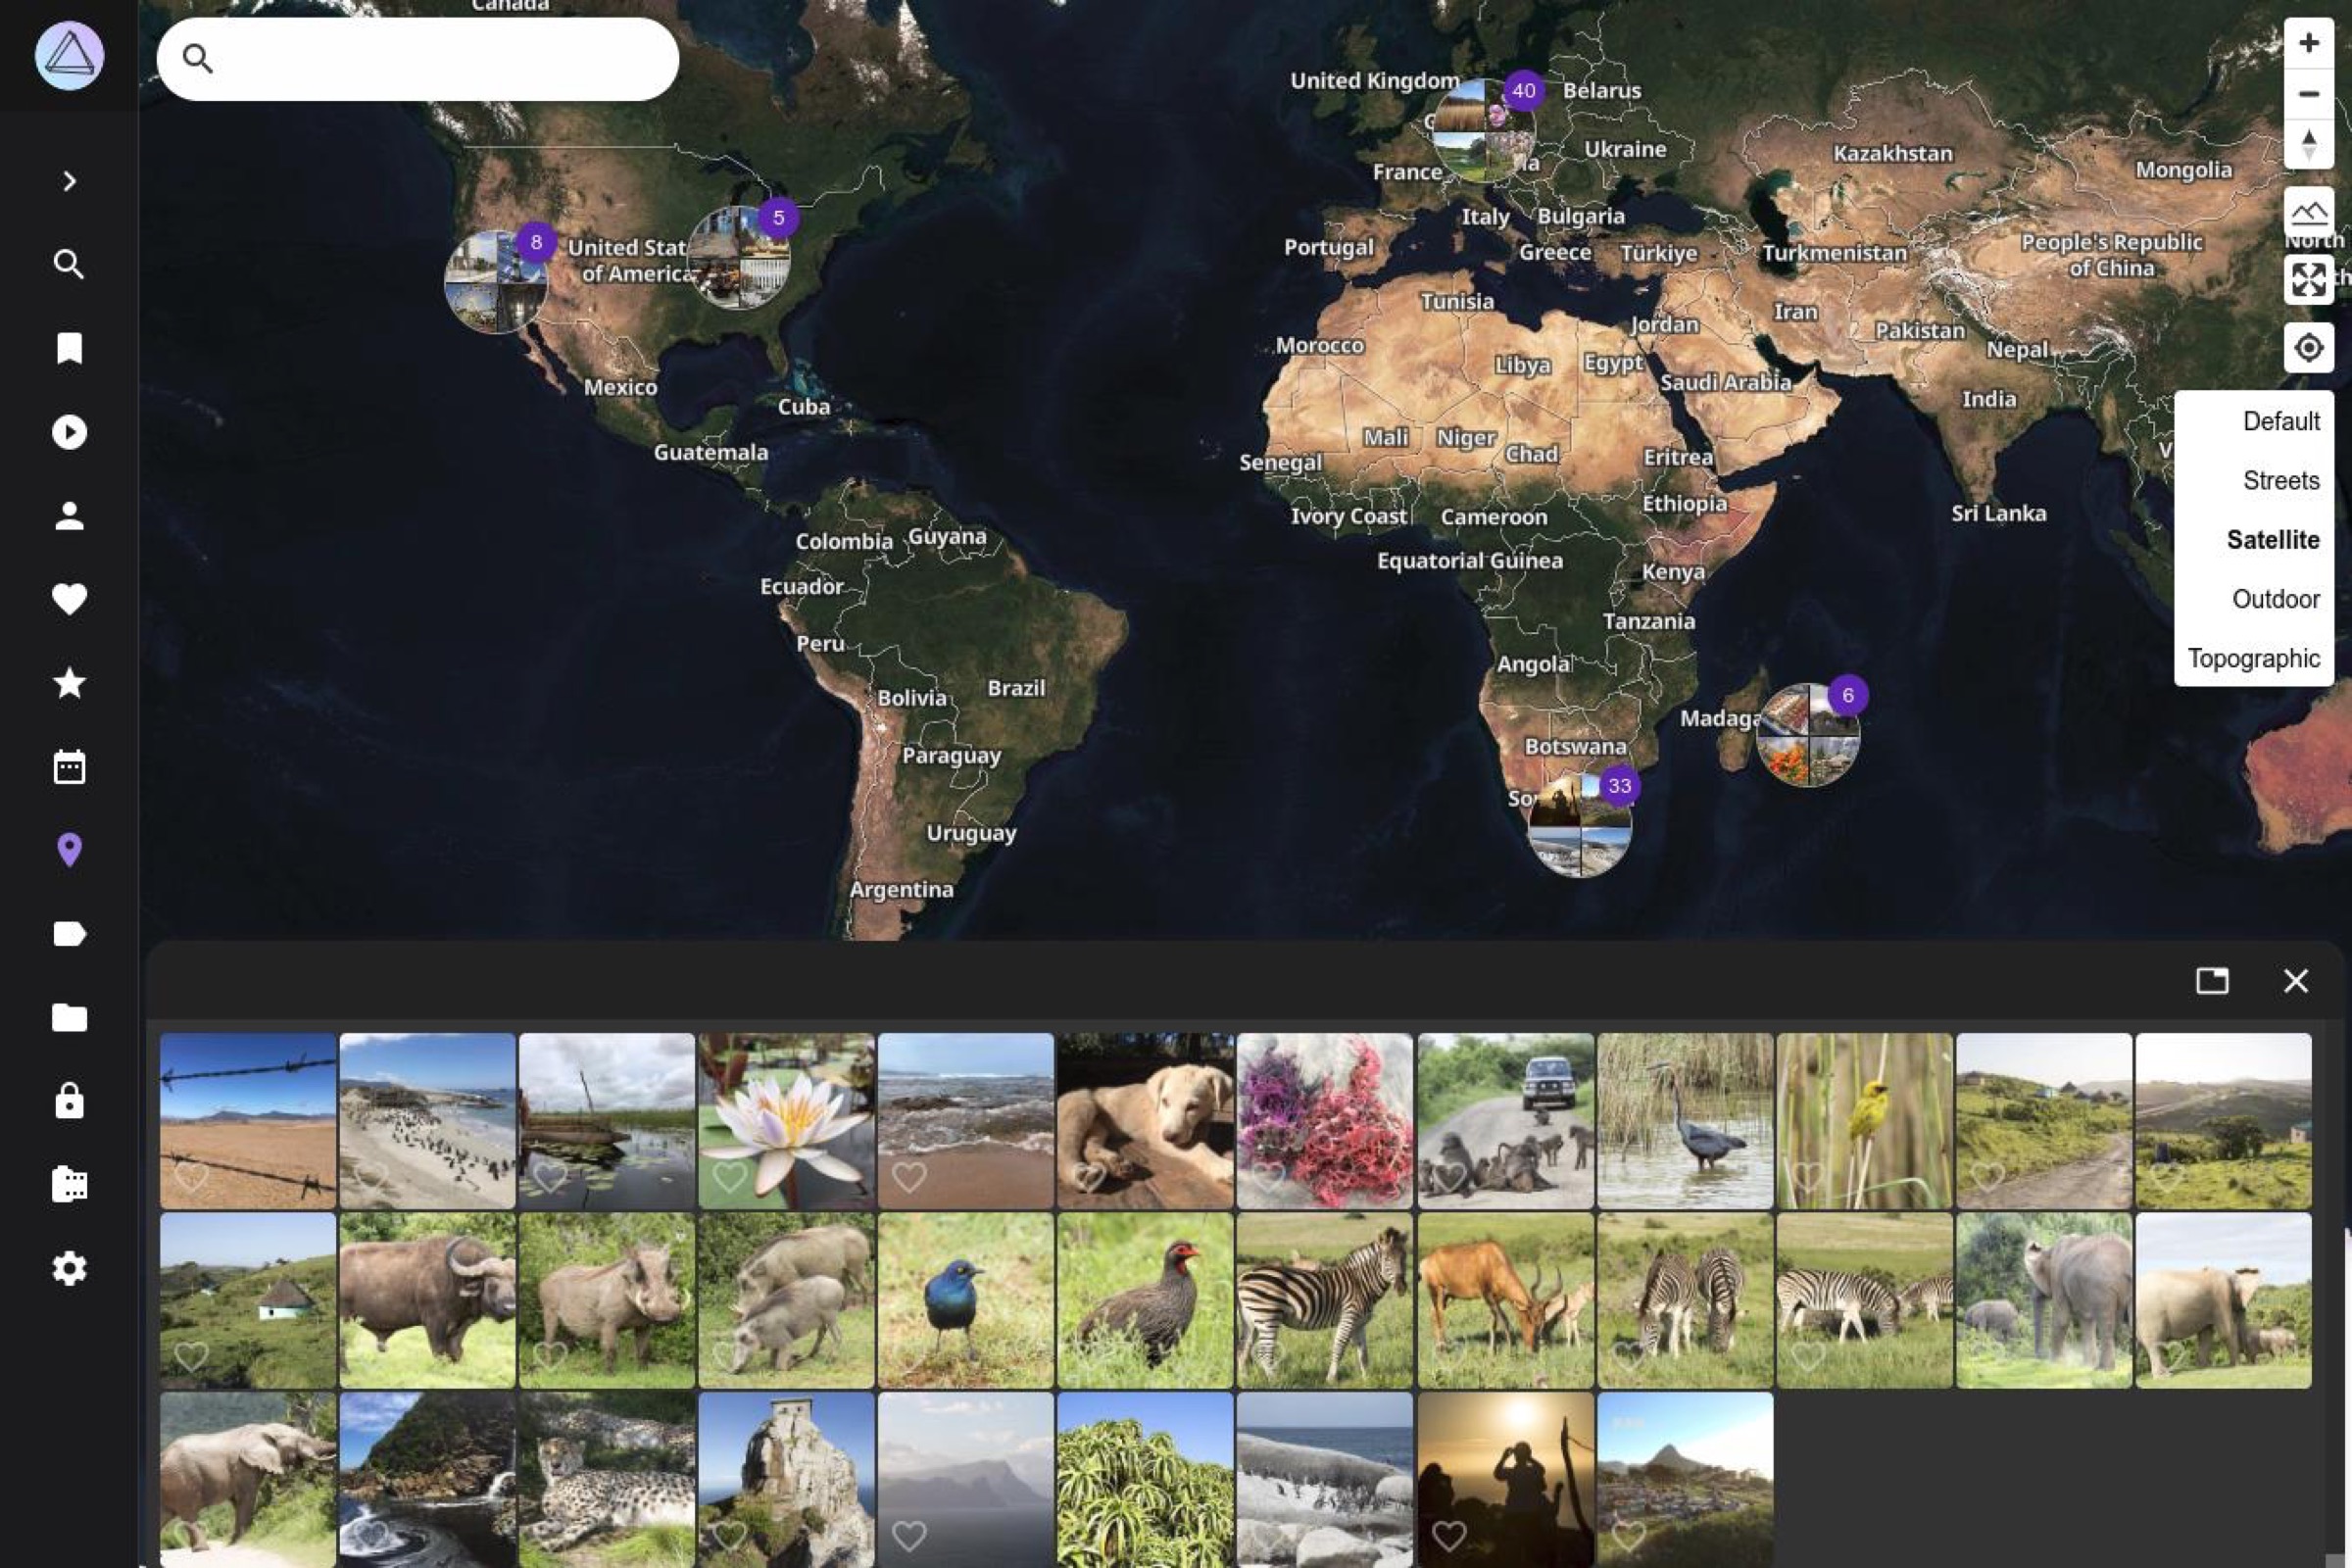Screen dimensions: 2352x1568
Task: Enter fullscreen map mode
Action: [x=2308, y=279]
